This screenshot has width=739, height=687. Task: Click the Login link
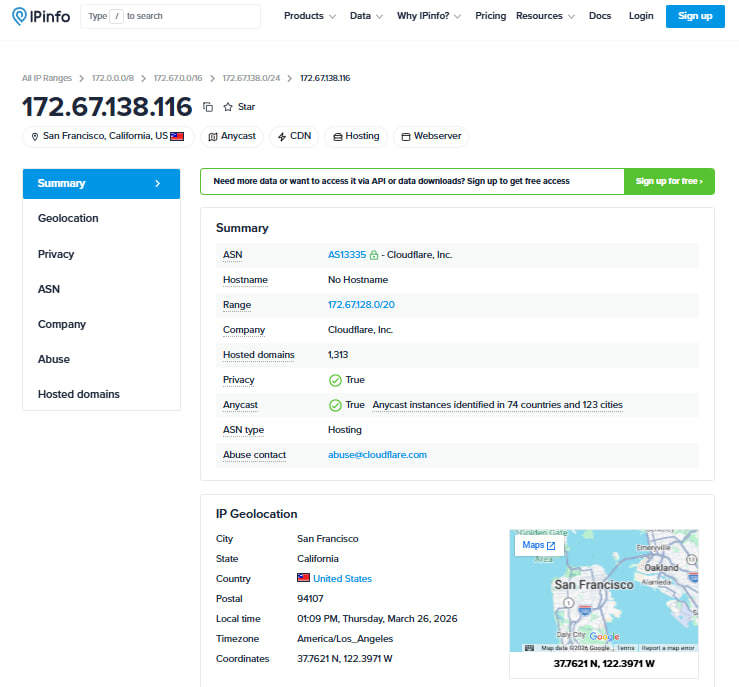(x=641, y=16)
